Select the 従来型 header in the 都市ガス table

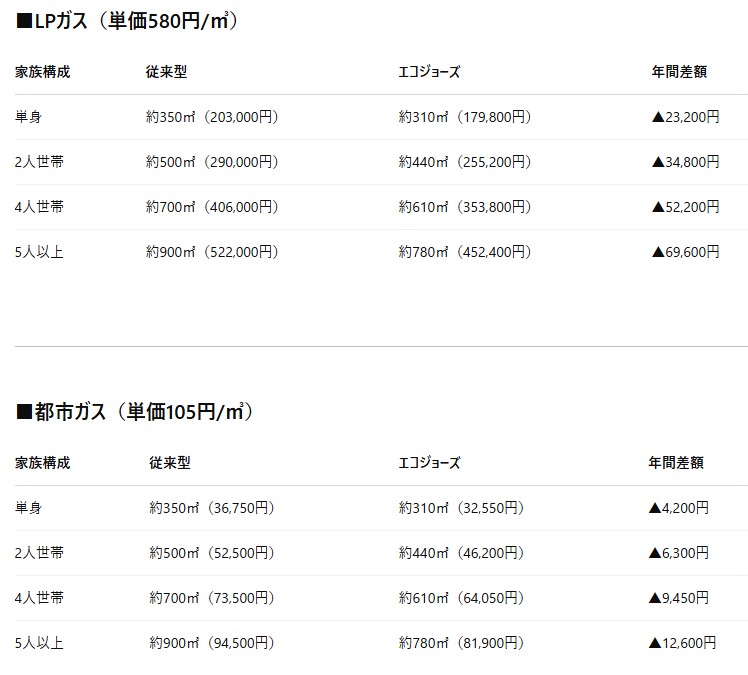170,463
